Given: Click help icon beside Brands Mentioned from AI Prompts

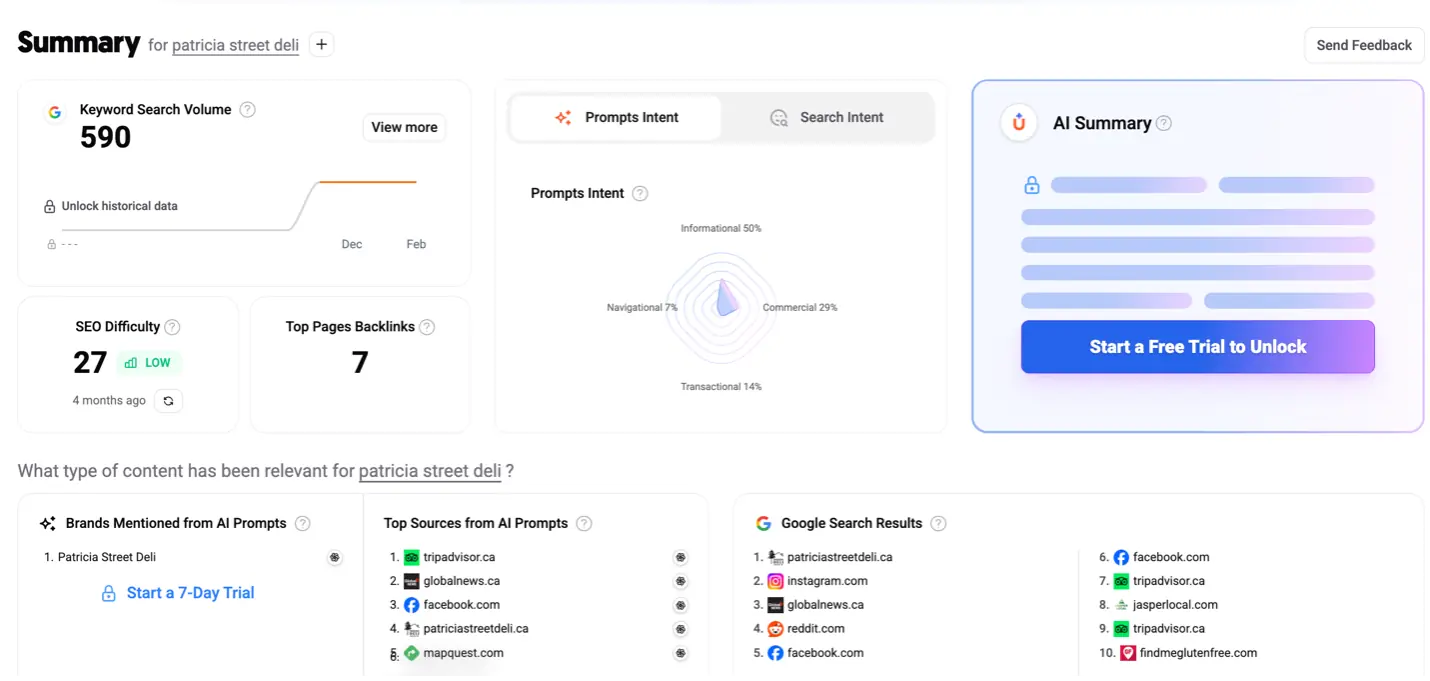Looking at the screenshot, I should tap(303, 523).
